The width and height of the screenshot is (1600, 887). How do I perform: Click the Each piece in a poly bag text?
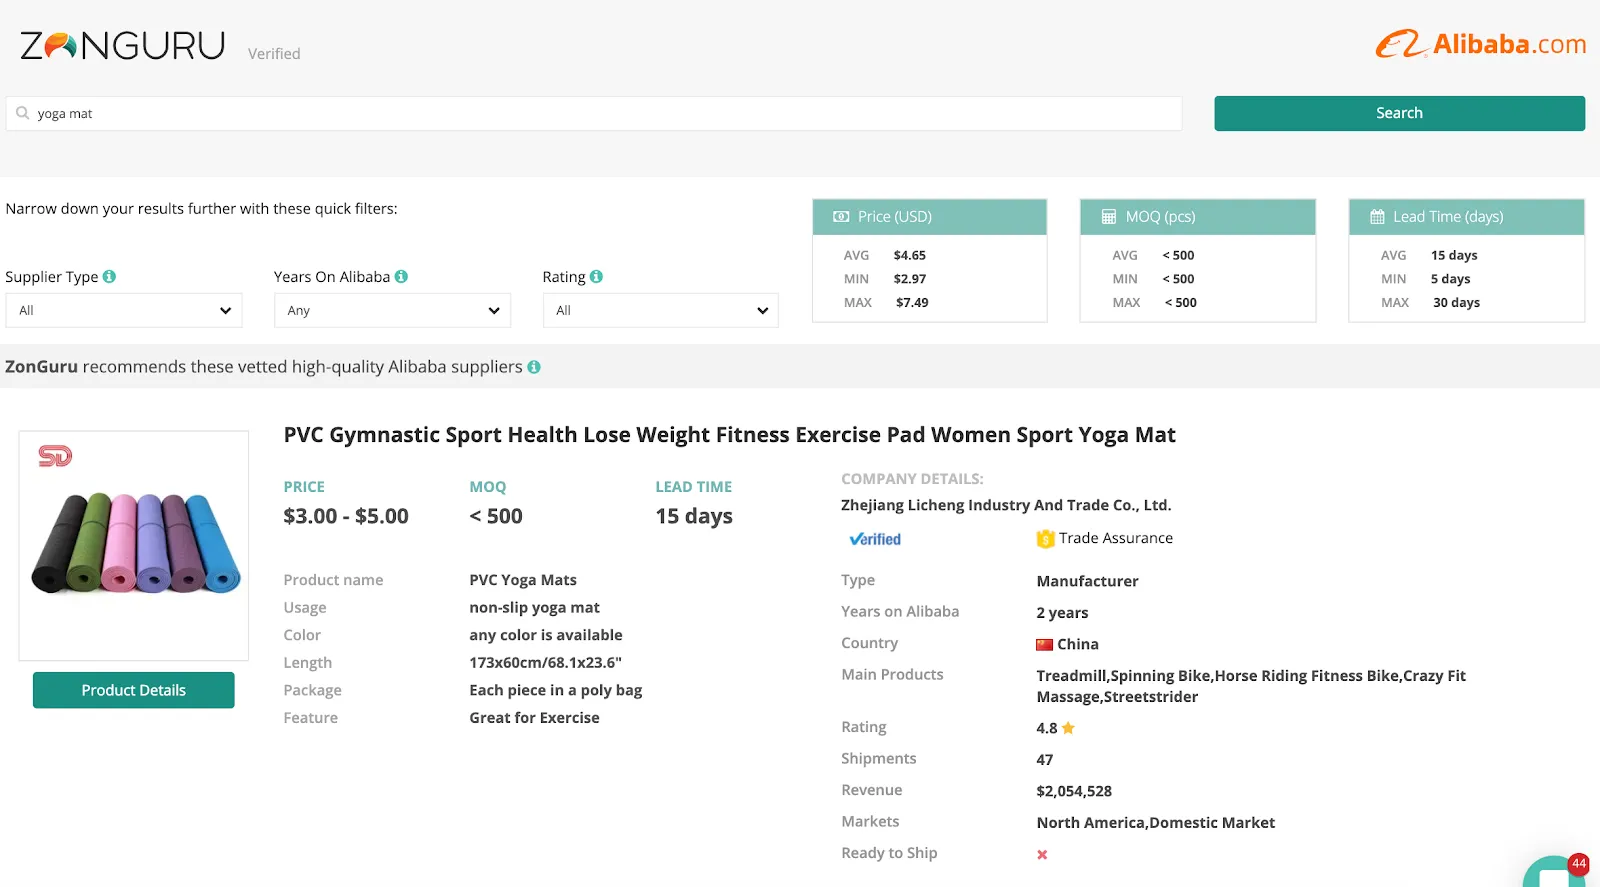tap(556, 690)
